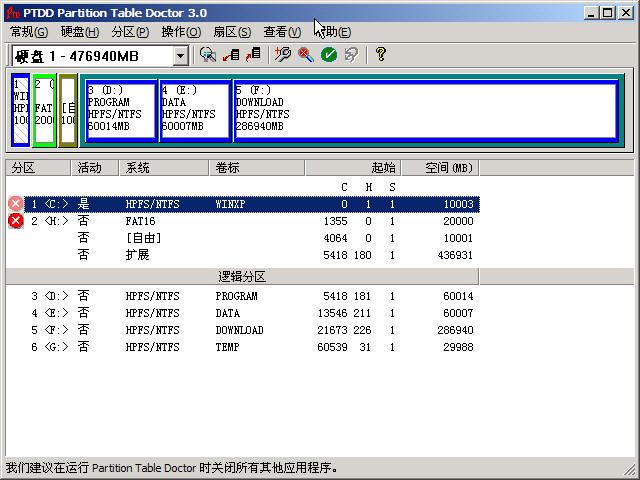Open the 帮助 menu

pyautogui.click(x=332, y=32)
